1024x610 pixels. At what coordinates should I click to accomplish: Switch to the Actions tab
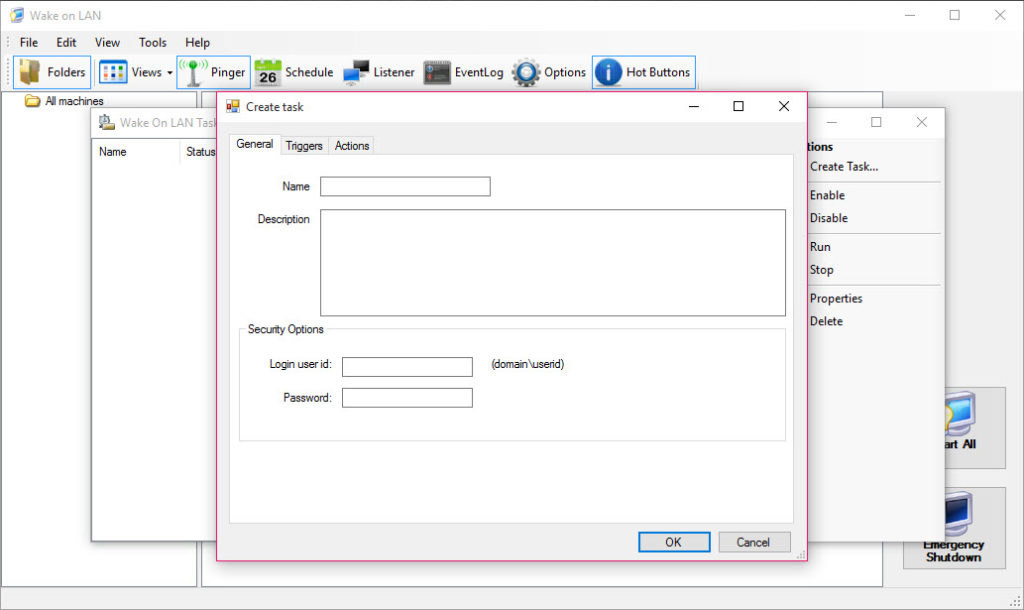tap(352, 146)
